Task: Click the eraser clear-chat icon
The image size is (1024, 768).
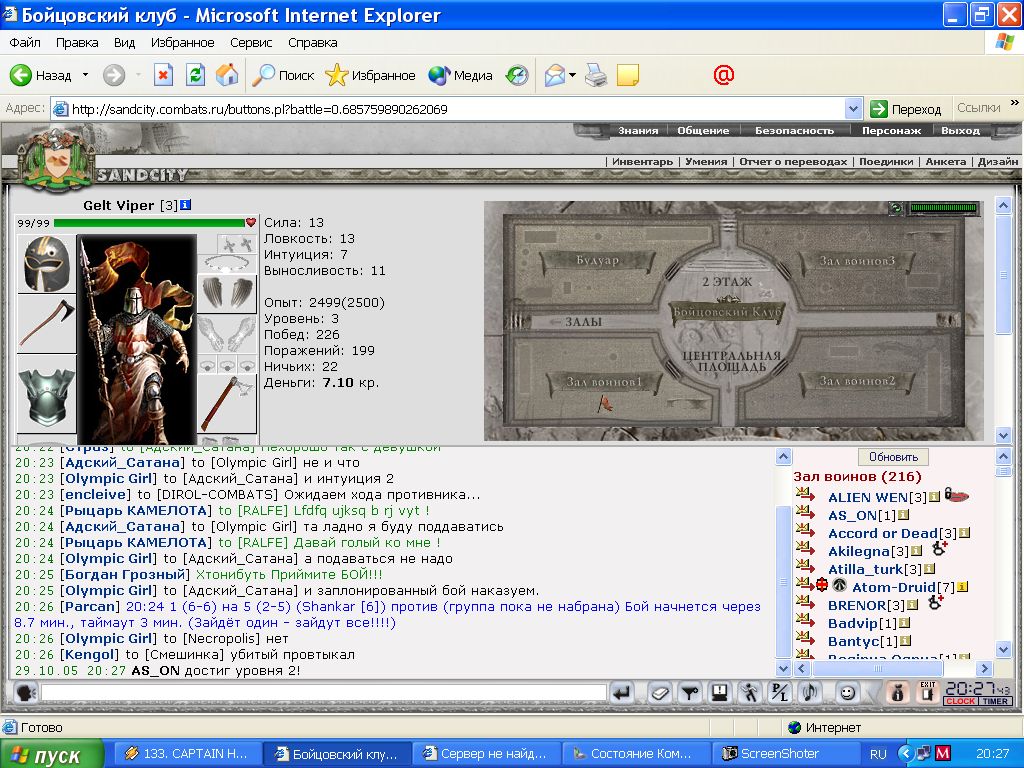Action: tap(660, 692)
